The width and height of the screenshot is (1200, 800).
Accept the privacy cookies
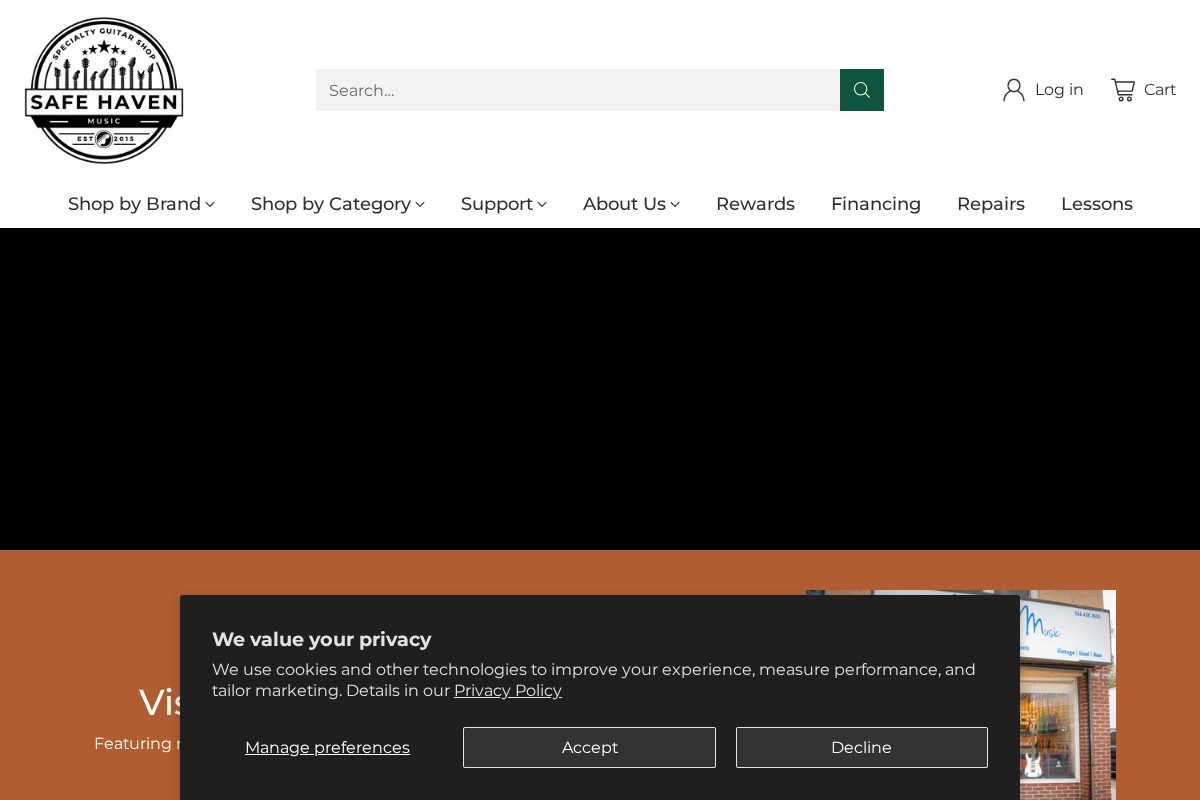(x=589, y=747)
